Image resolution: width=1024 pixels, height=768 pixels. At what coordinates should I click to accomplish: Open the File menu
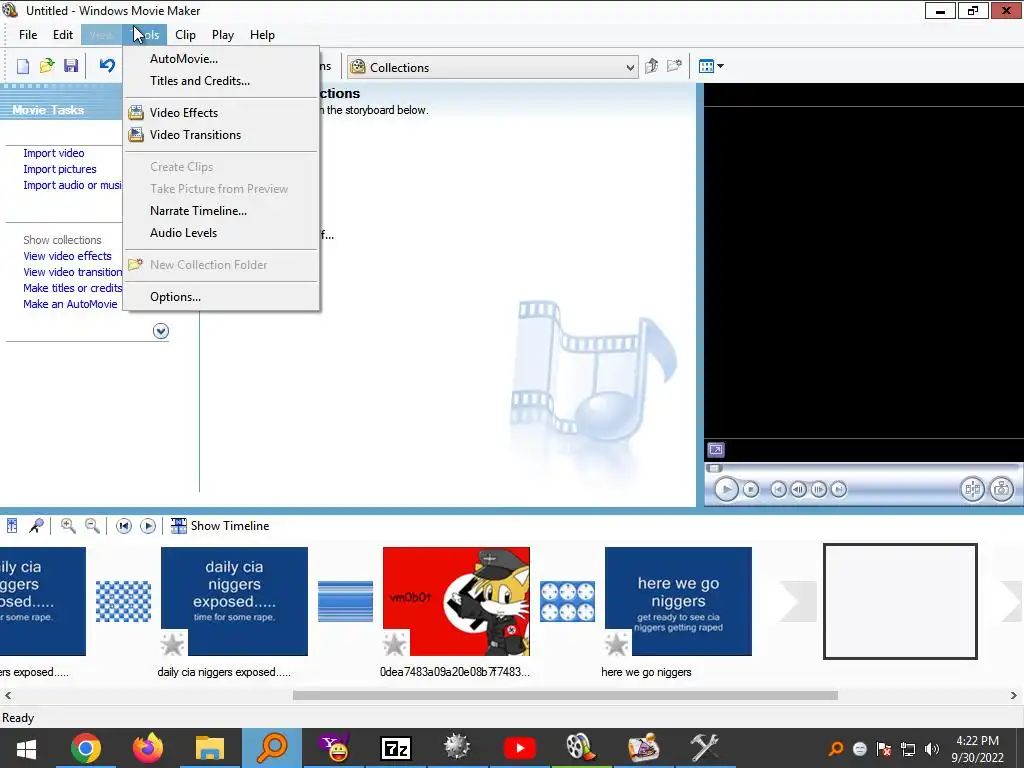[28, 35]
